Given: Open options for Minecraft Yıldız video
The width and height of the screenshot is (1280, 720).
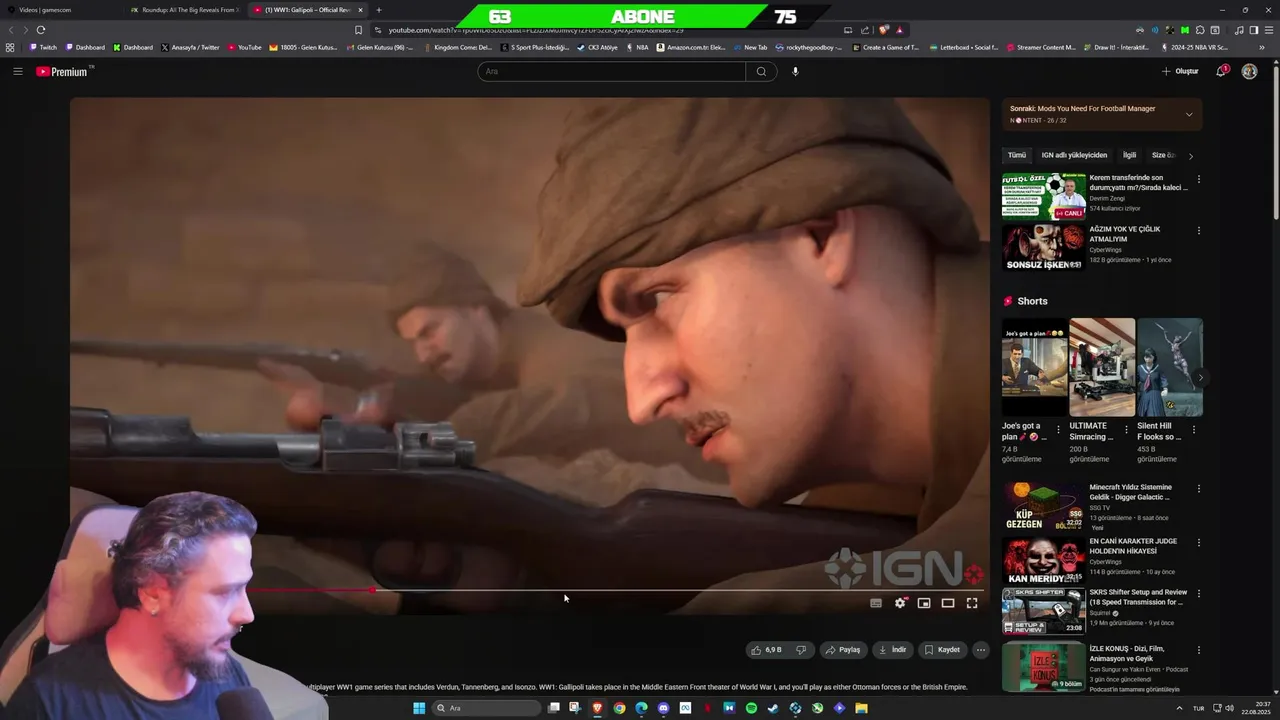Looking at the screenshot, I should tap(1199, 489).
